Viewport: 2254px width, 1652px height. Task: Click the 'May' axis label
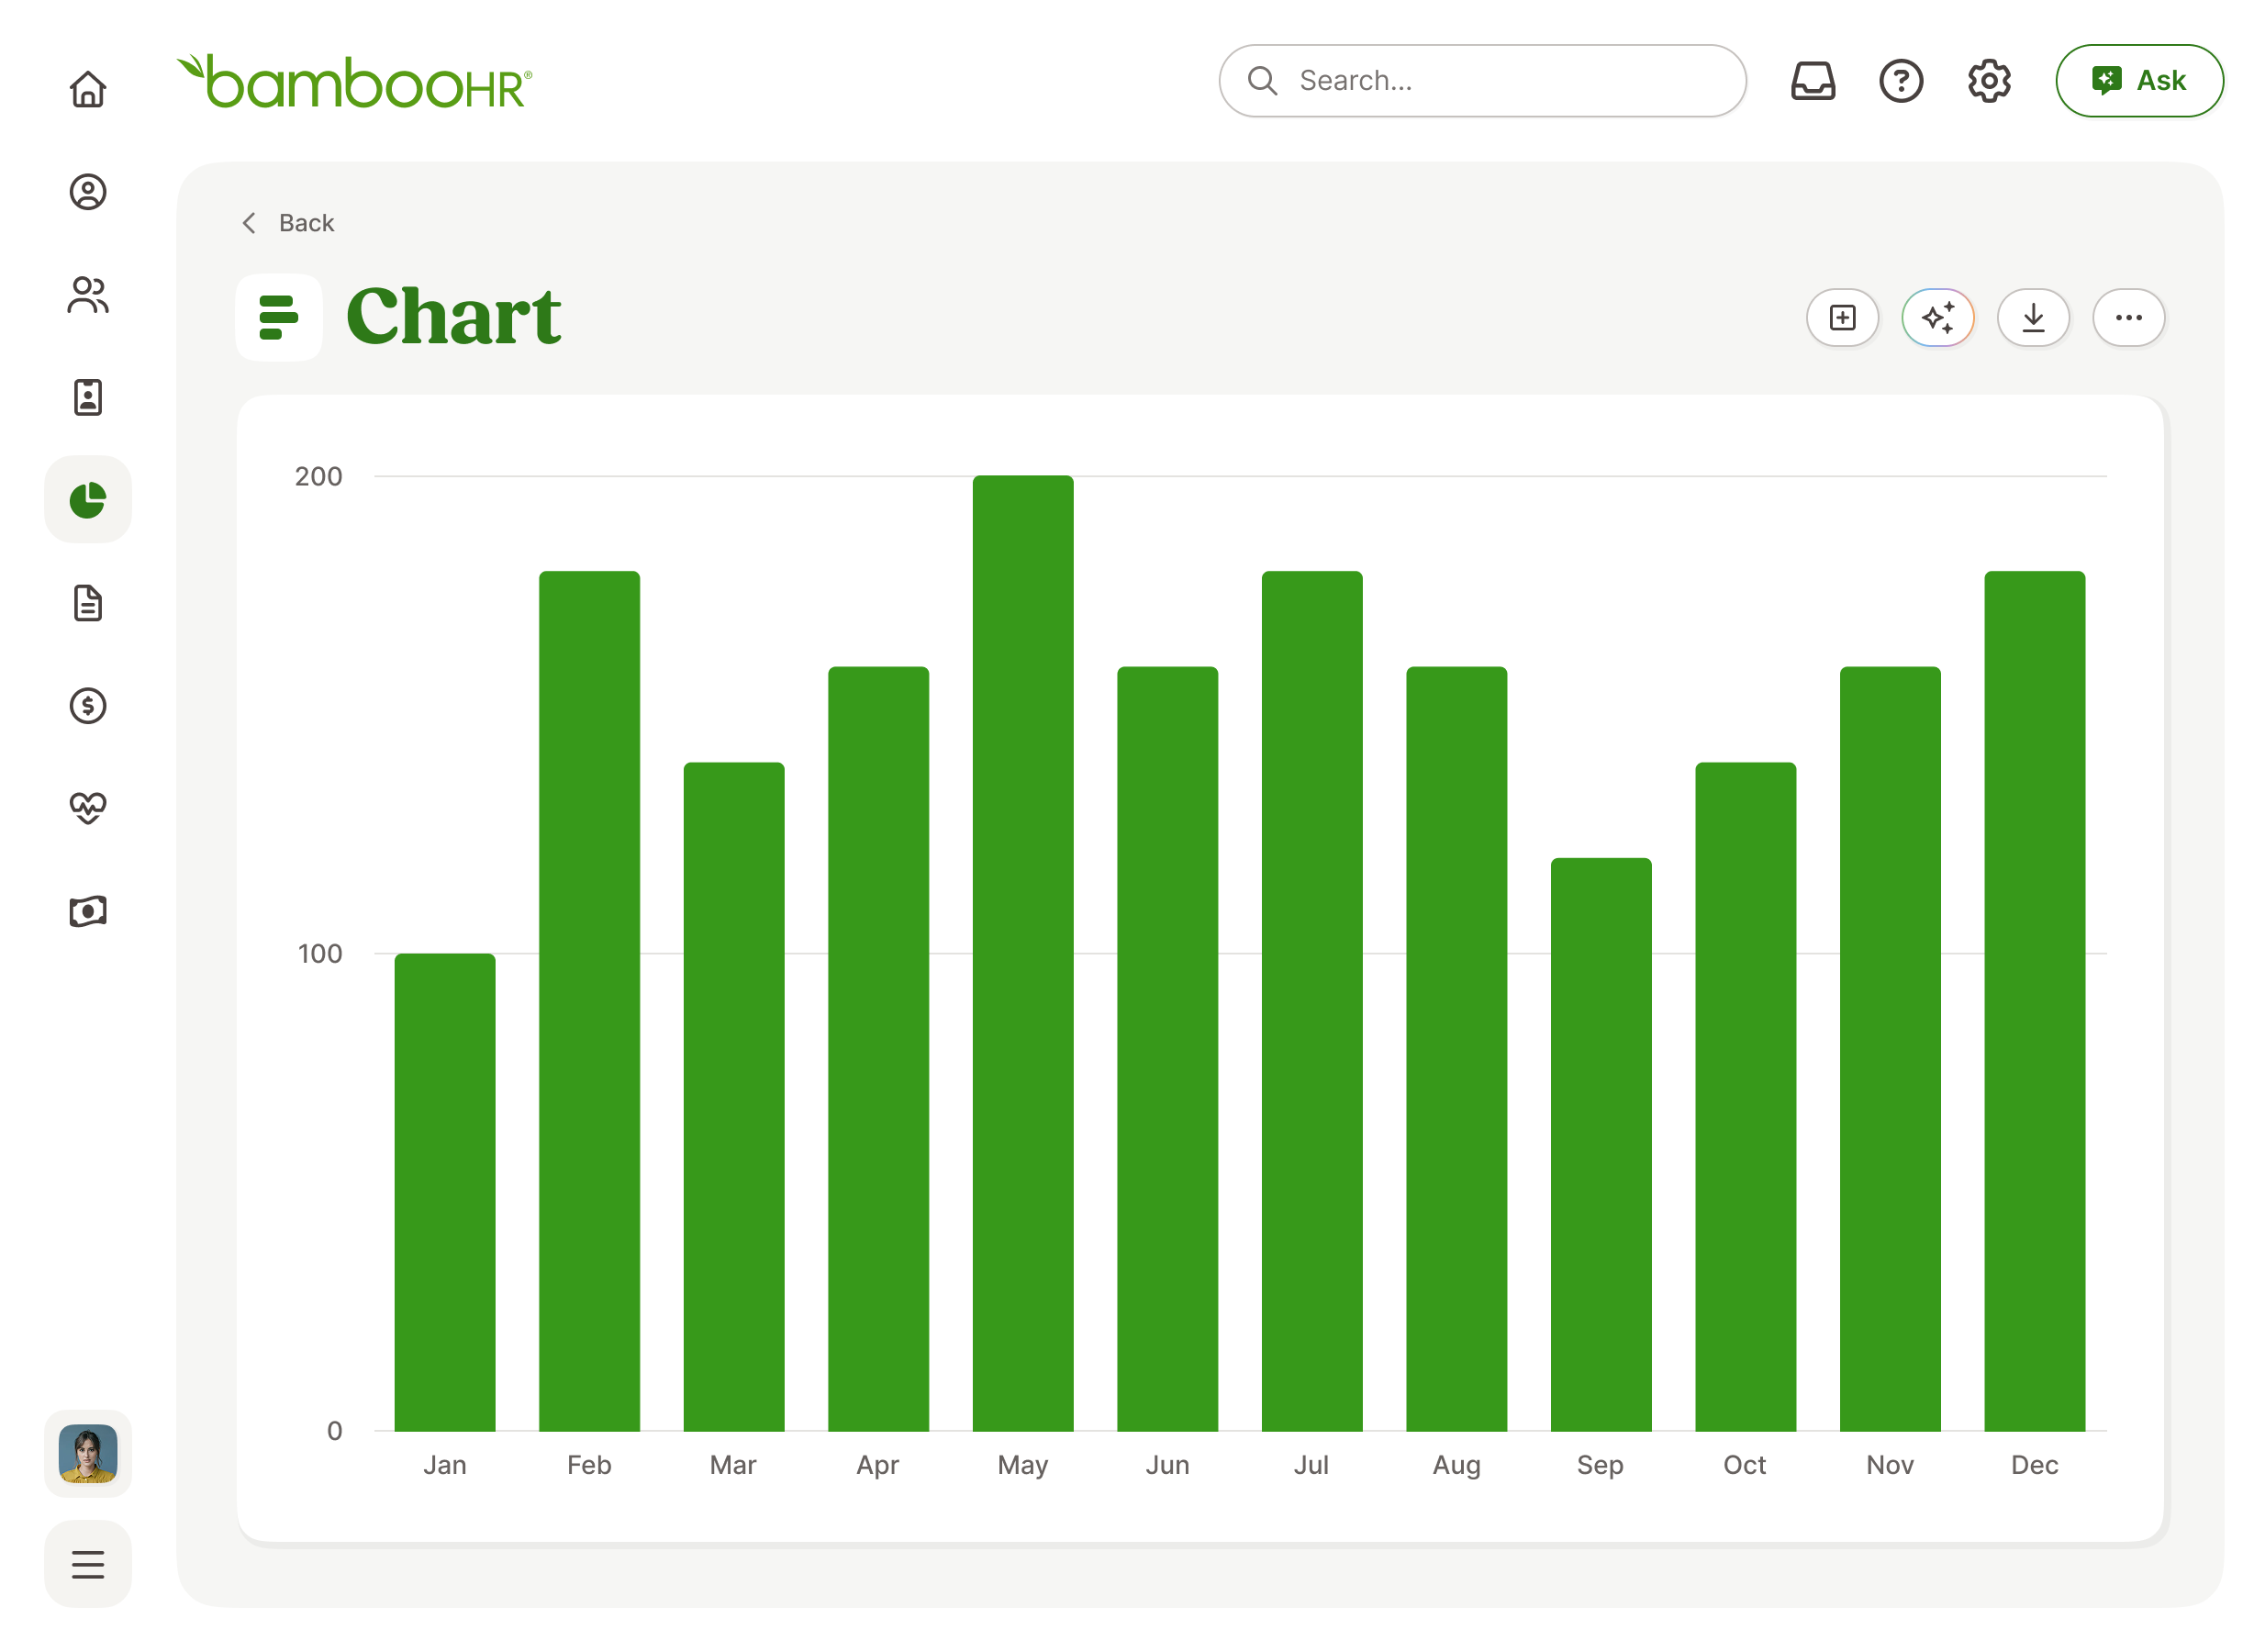(1023, 1465)
